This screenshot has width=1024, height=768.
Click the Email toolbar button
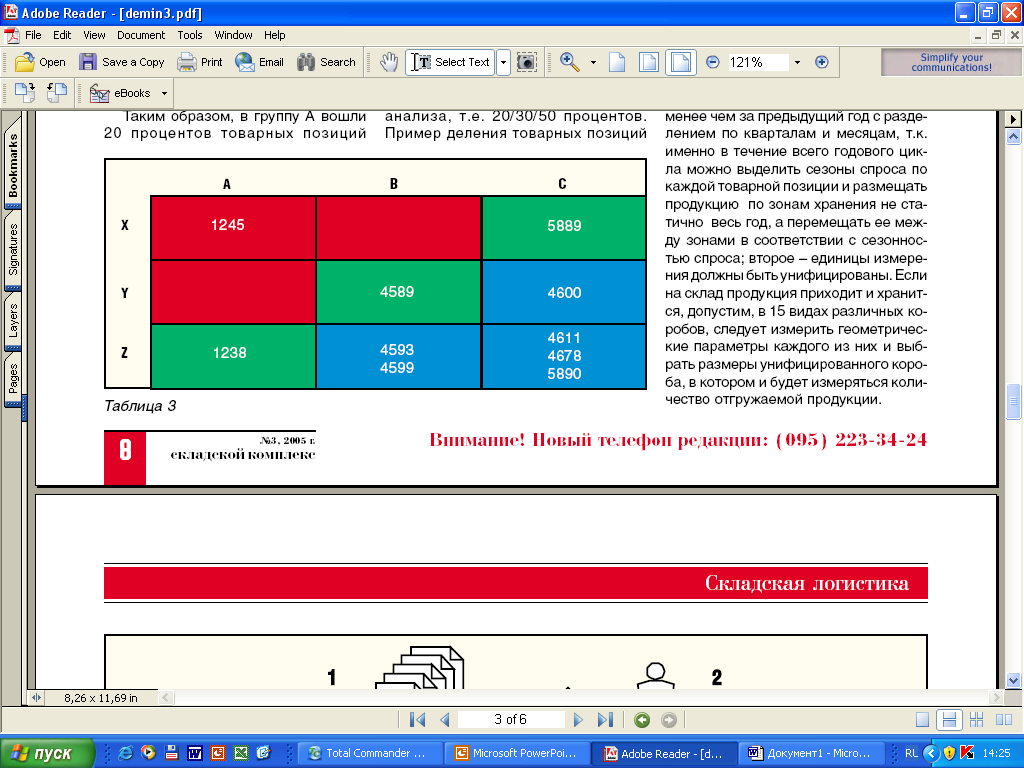click(259, 62)
